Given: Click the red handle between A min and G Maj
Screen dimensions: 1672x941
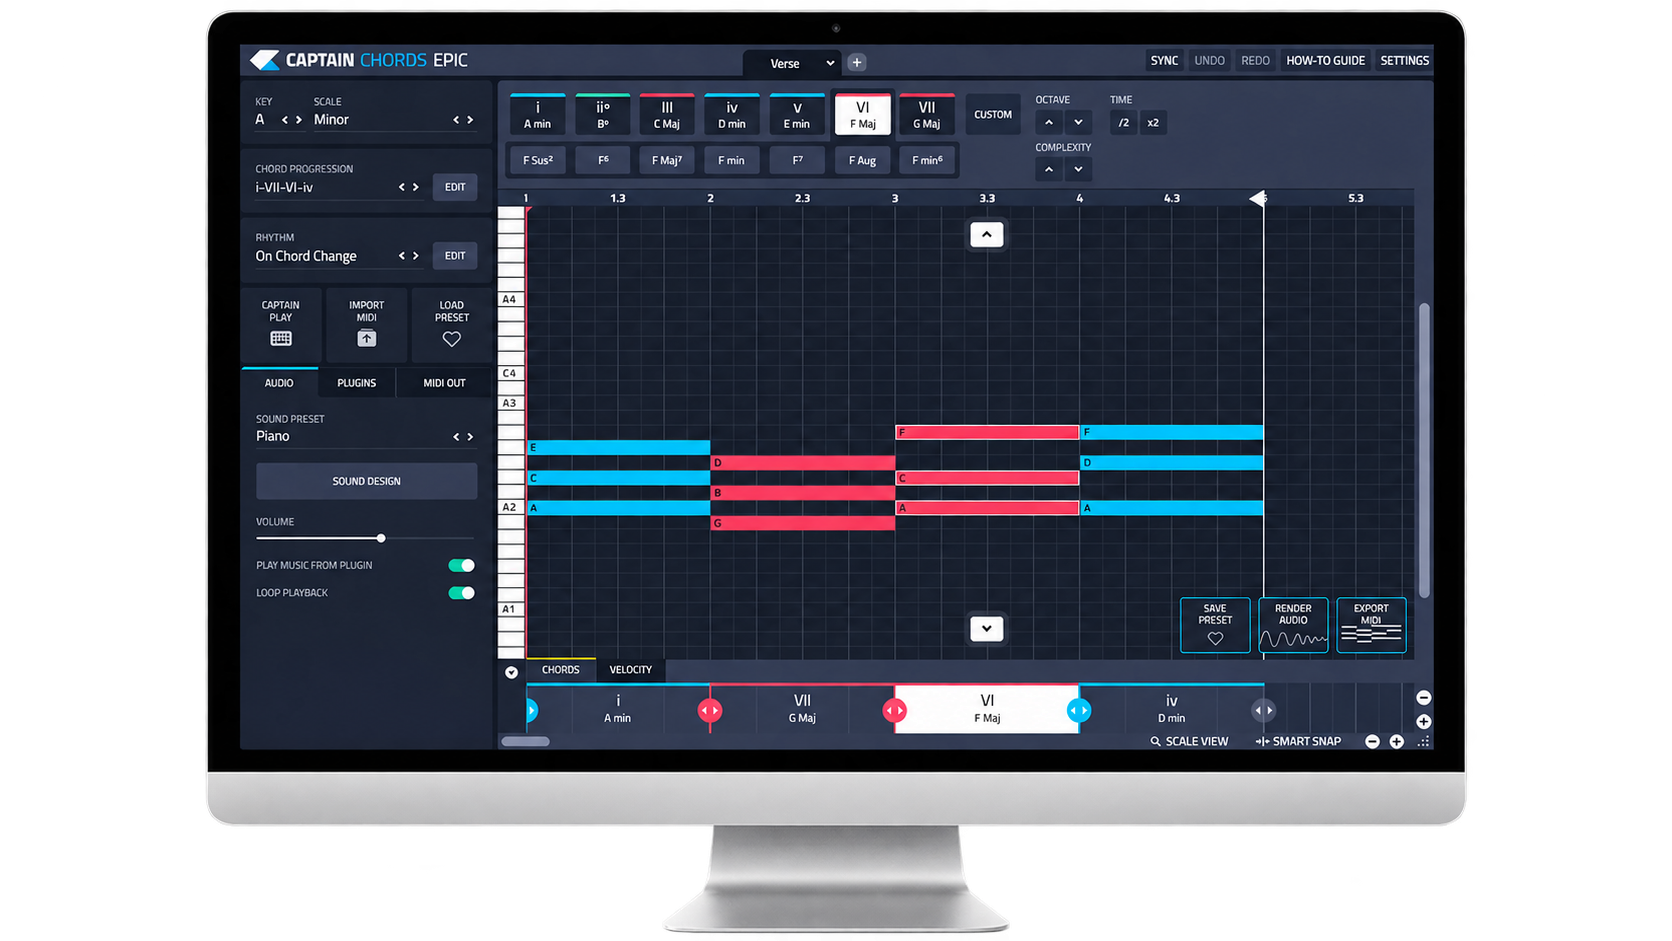Looking at the screenshot, I should coord(710,710).
